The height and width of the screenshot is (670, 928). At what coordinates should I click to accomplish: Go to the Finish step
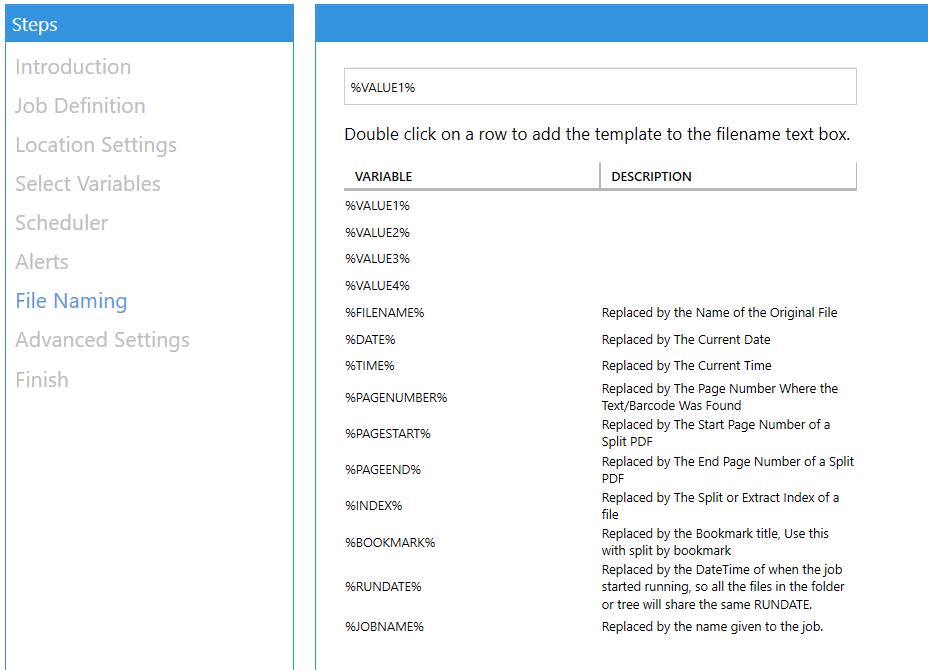point(42,379)
